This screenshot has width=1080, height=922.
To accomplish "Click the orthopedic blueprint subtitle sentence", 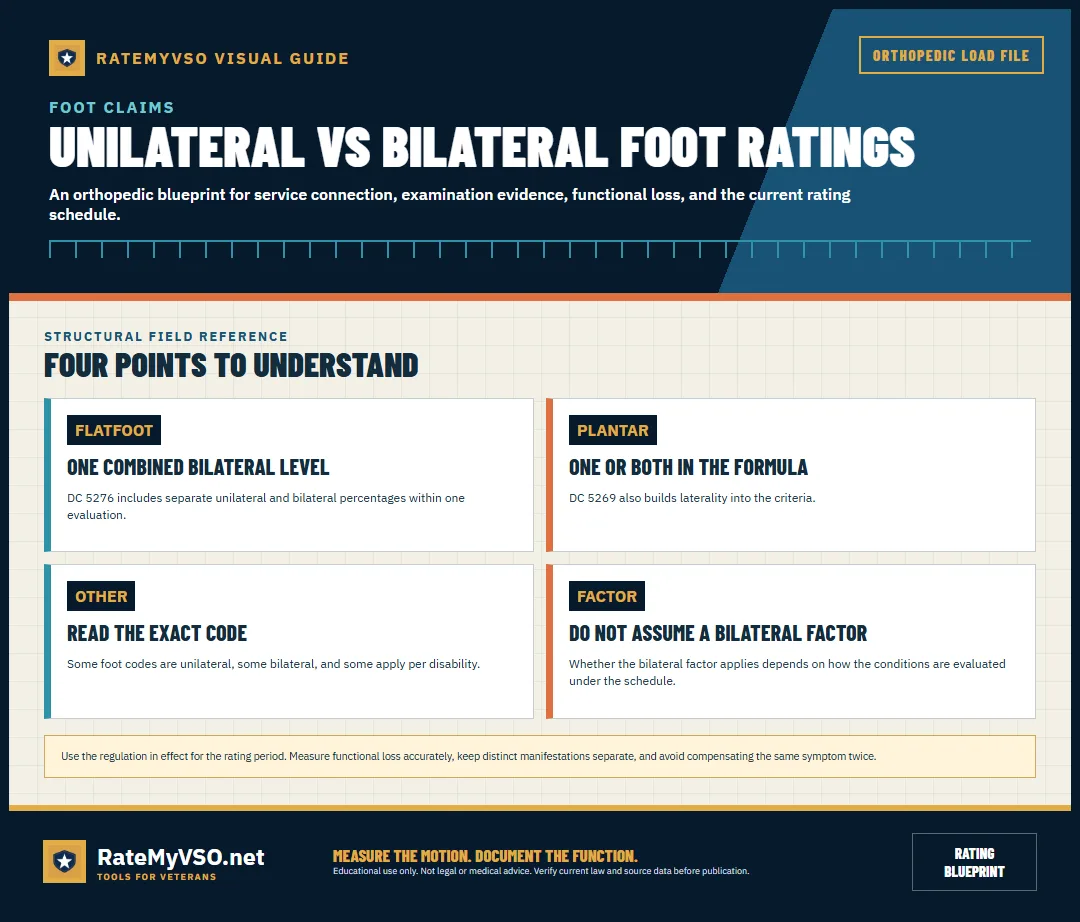I will (x=449, y=205).
